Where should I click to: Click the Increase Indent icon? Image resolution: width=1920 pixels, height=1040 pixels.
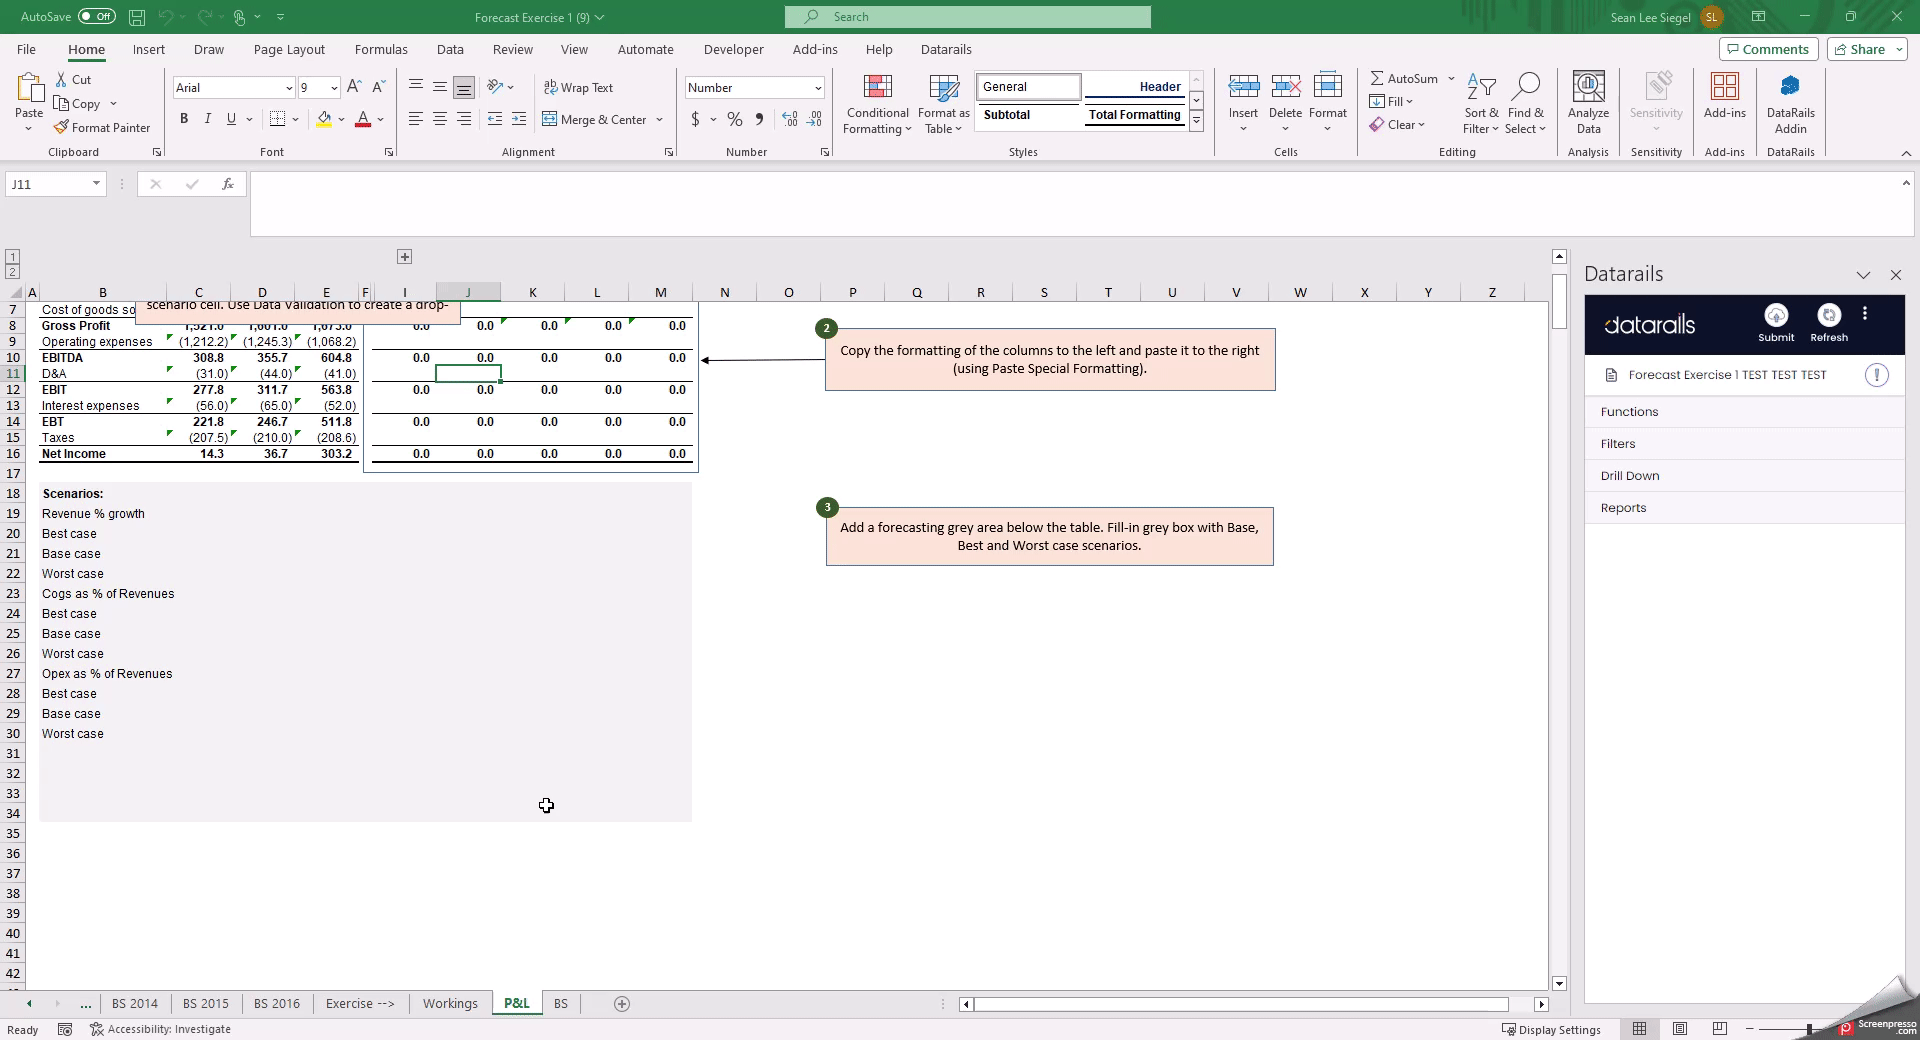pyautogui.click(x=519, y=119)
